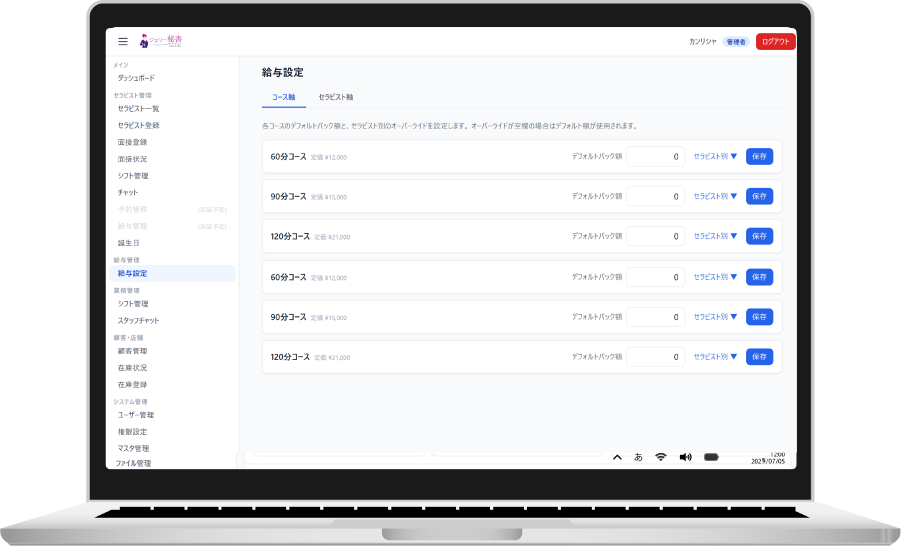Expand セラピスト別 in second 120分コース row
The height and width of the screenshot is (550, 901).
pos(715,357)
